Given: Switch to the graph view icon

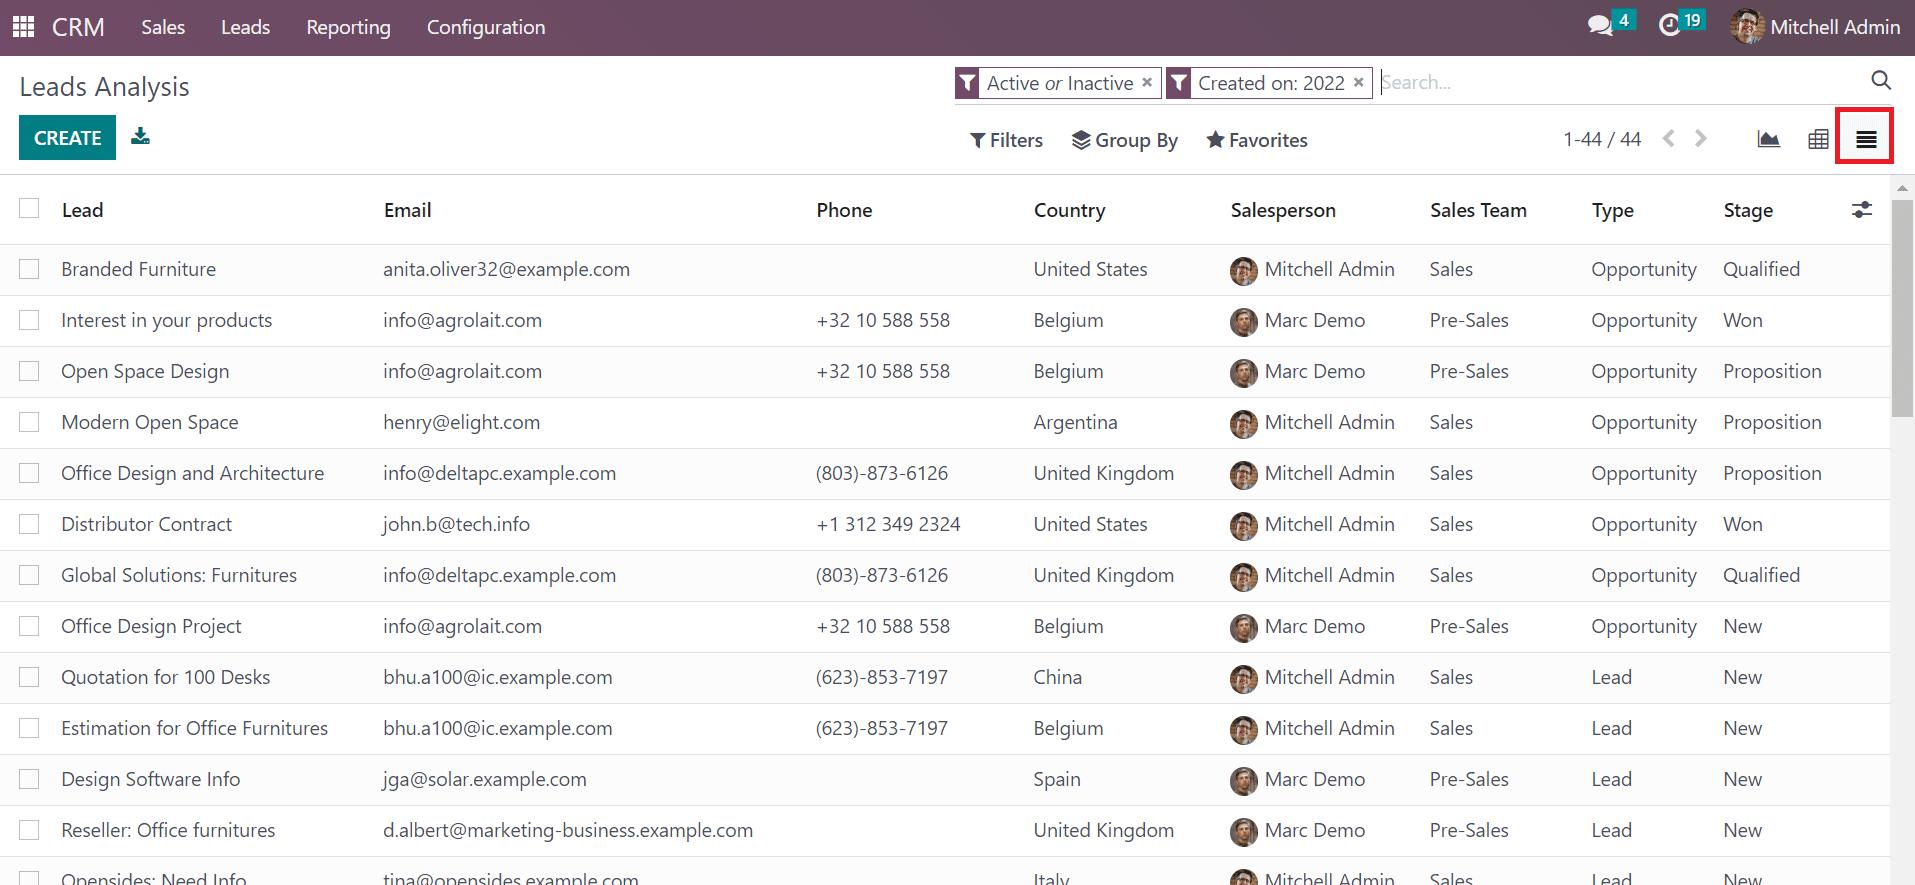Looking at the screenshot, I should [x=1768, y=140].
